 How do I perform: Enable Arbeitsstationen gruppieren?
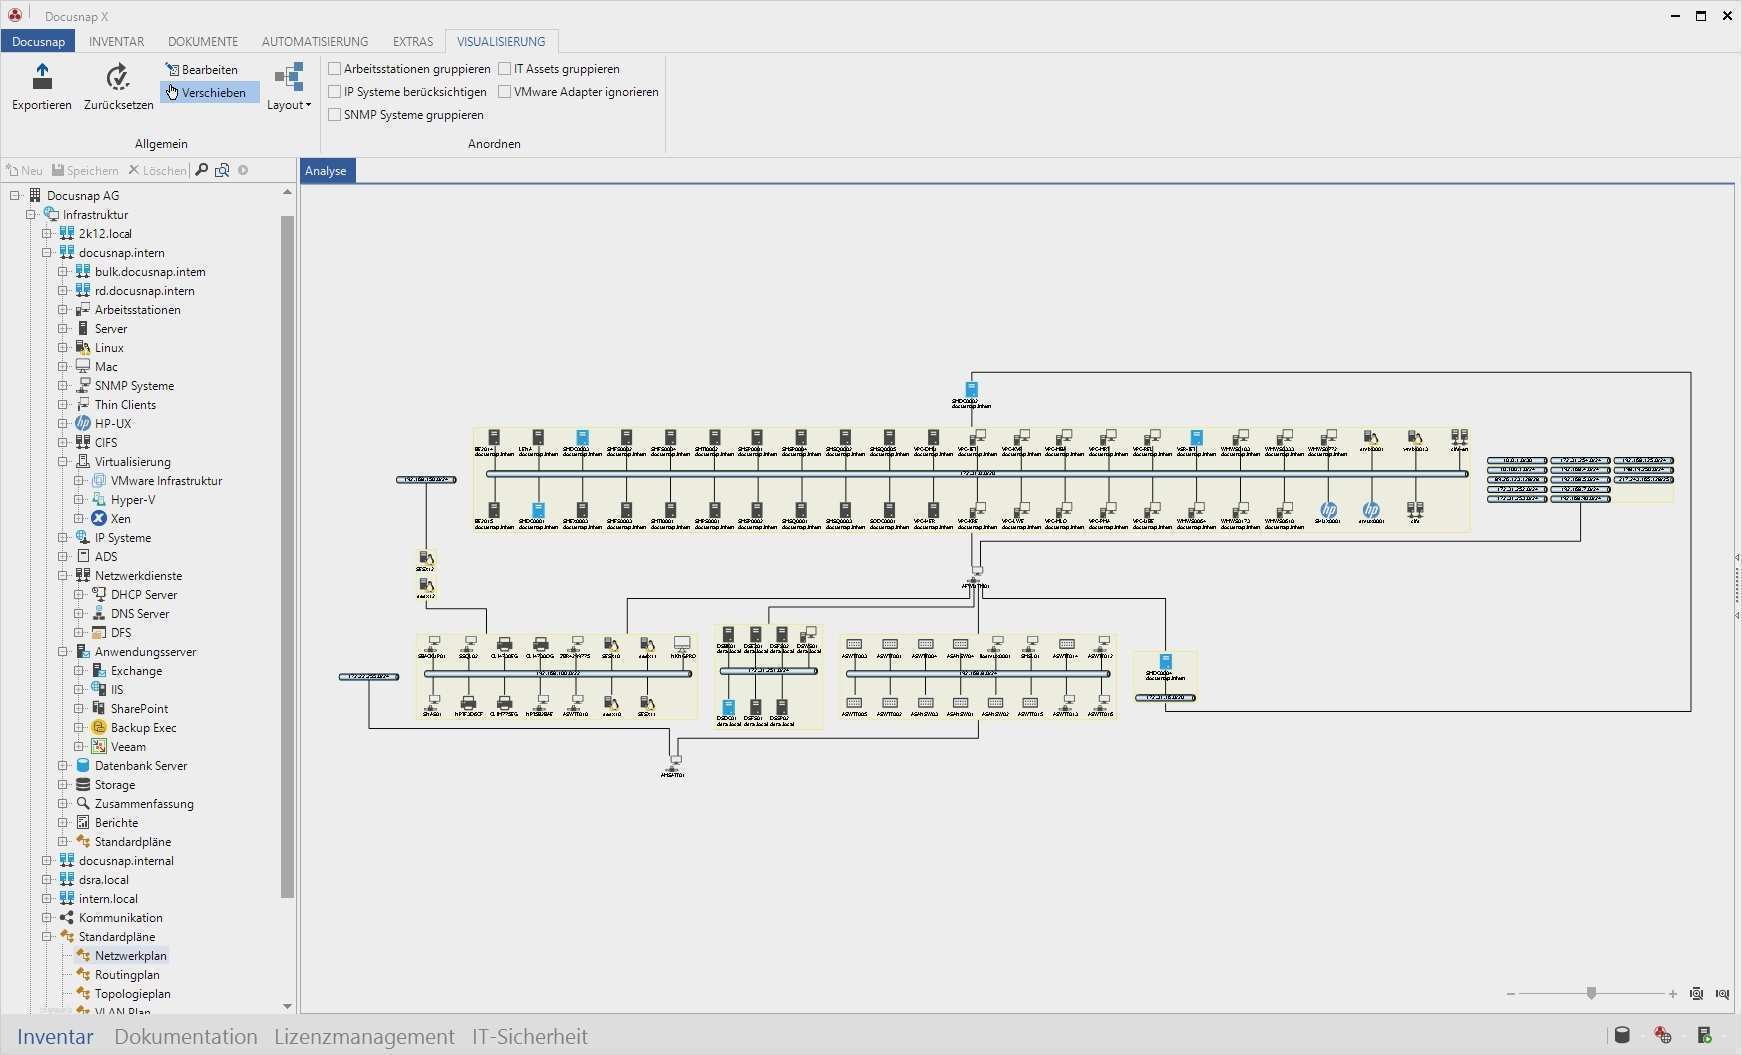click(x=334, y=68)
